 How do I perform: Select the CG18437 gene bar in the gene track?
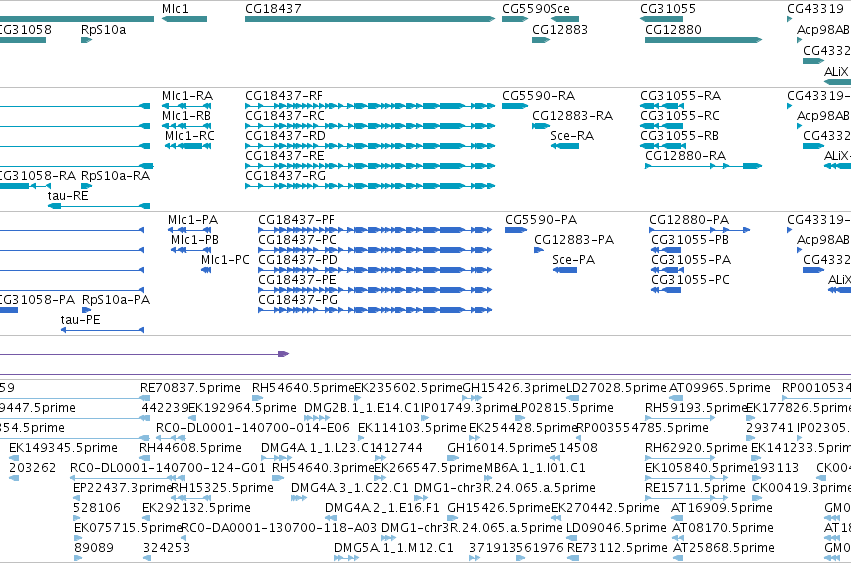coord(370,19)
